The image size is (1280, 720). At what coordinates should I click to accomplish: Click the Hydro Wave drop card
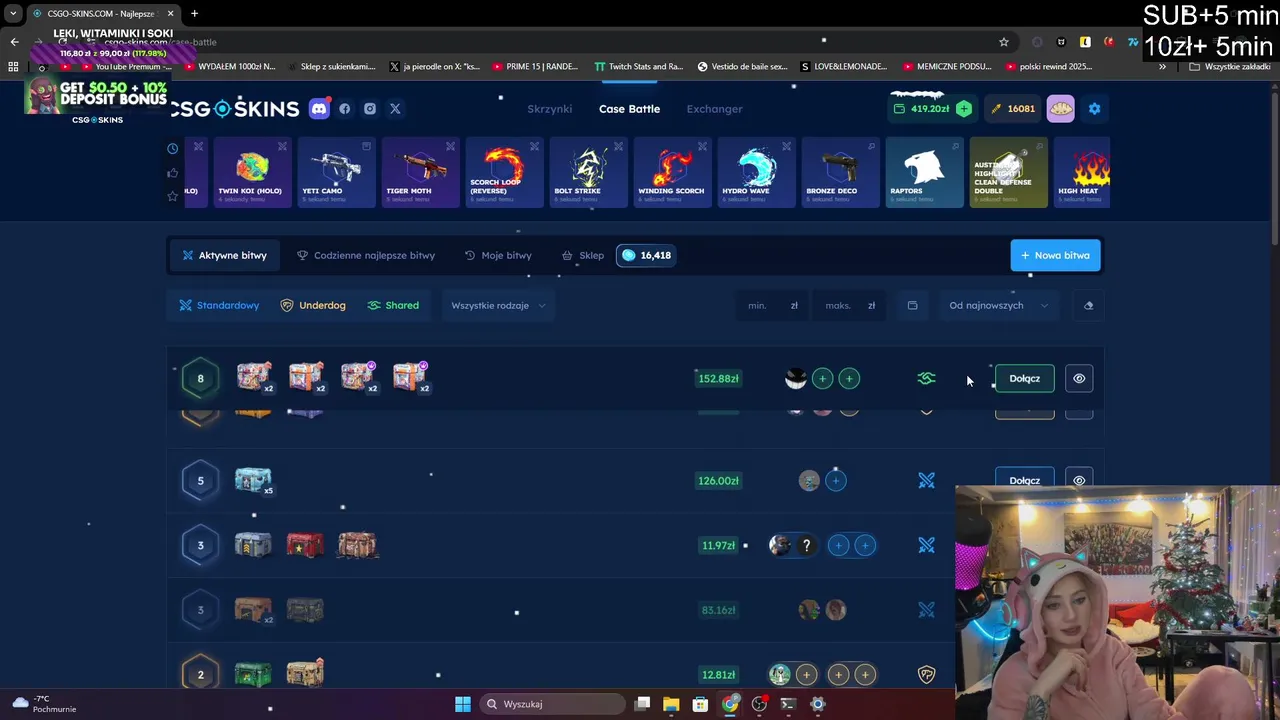pos(756,172)
